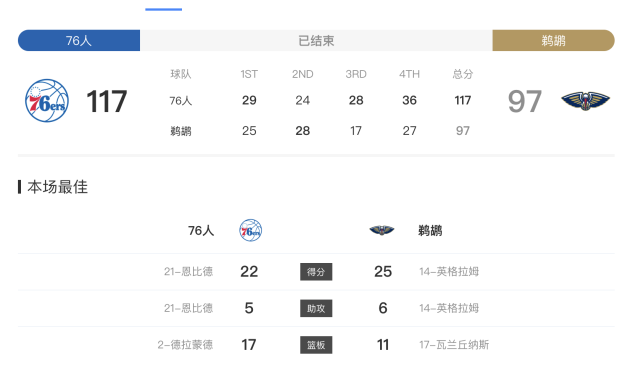Viewport: 641px width, 372px height.
Task: Click the Pelicans final score 97
Action: [x=524, y=101]
